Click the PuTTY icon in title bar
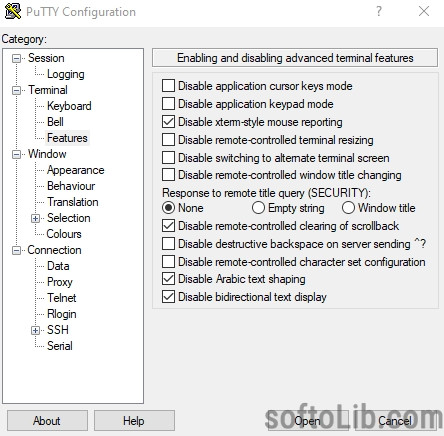 (x=13, y=12)
